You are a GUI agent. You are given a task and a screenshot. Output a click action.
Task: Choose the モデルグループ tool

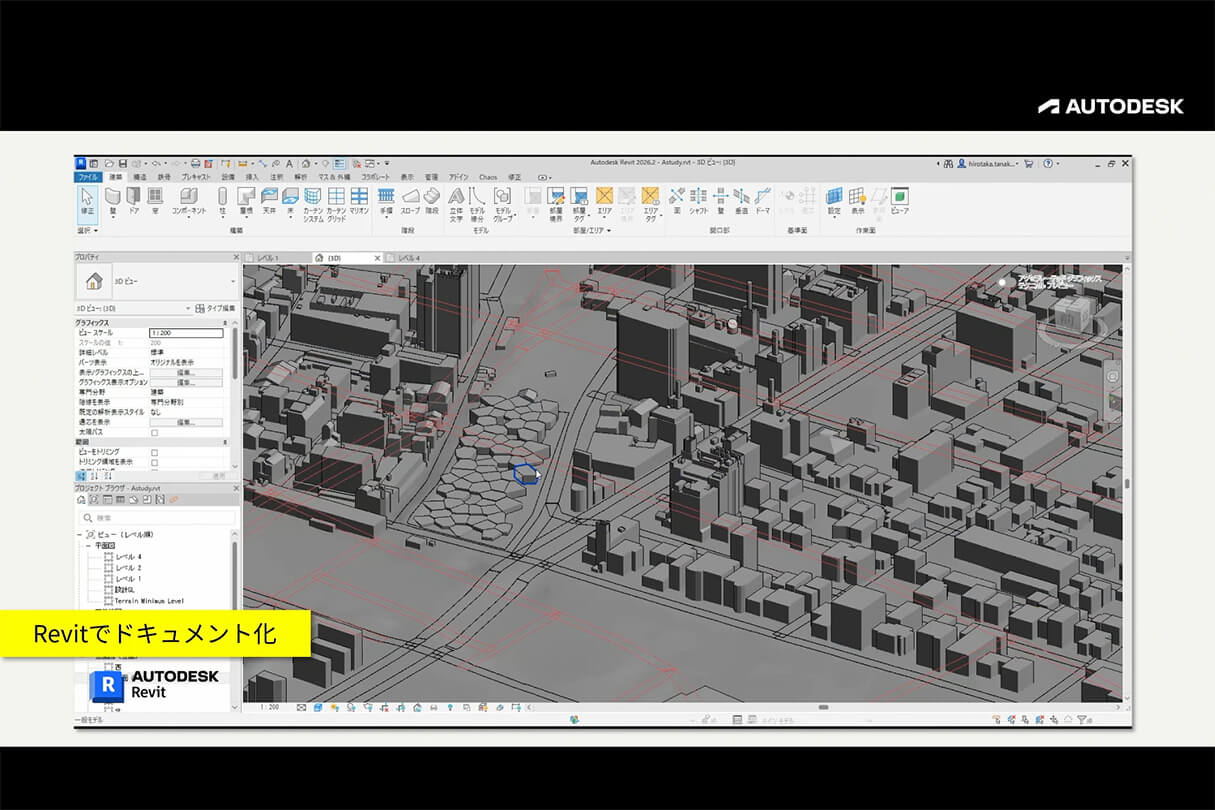point(502,203)
